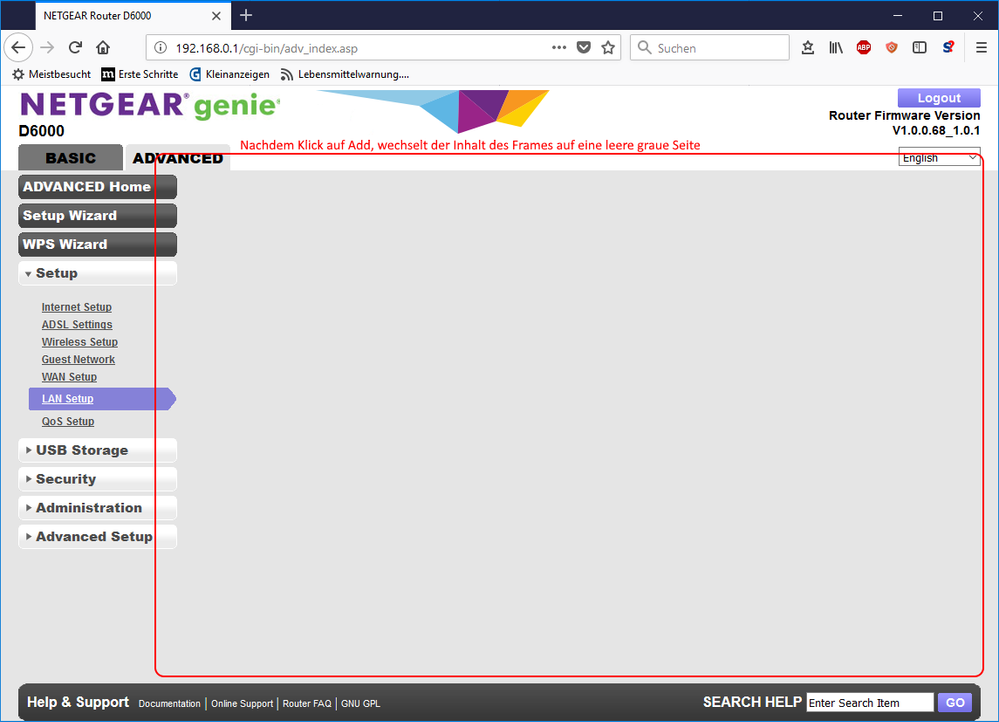Screen dimensions: 999x722
Task: Minimize the Firefox window
Action: [898, 15]
